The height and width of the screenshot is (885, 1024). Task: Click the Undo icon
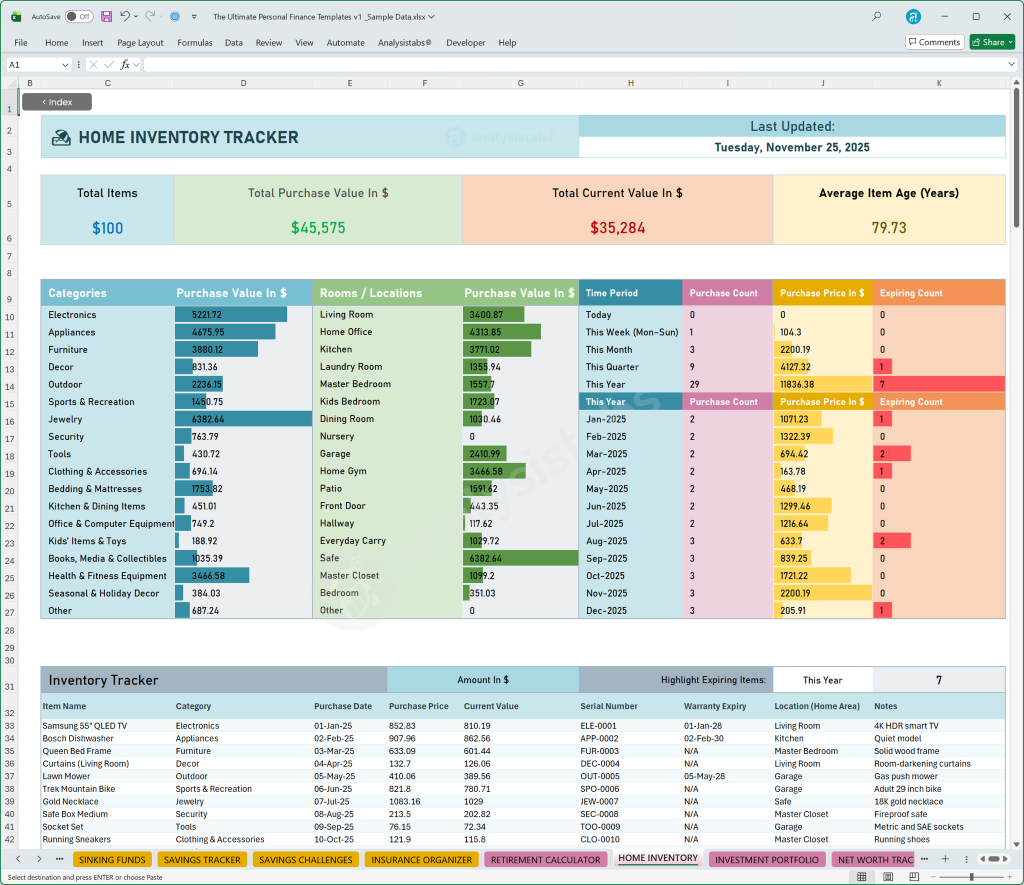[x=125, y=16]
